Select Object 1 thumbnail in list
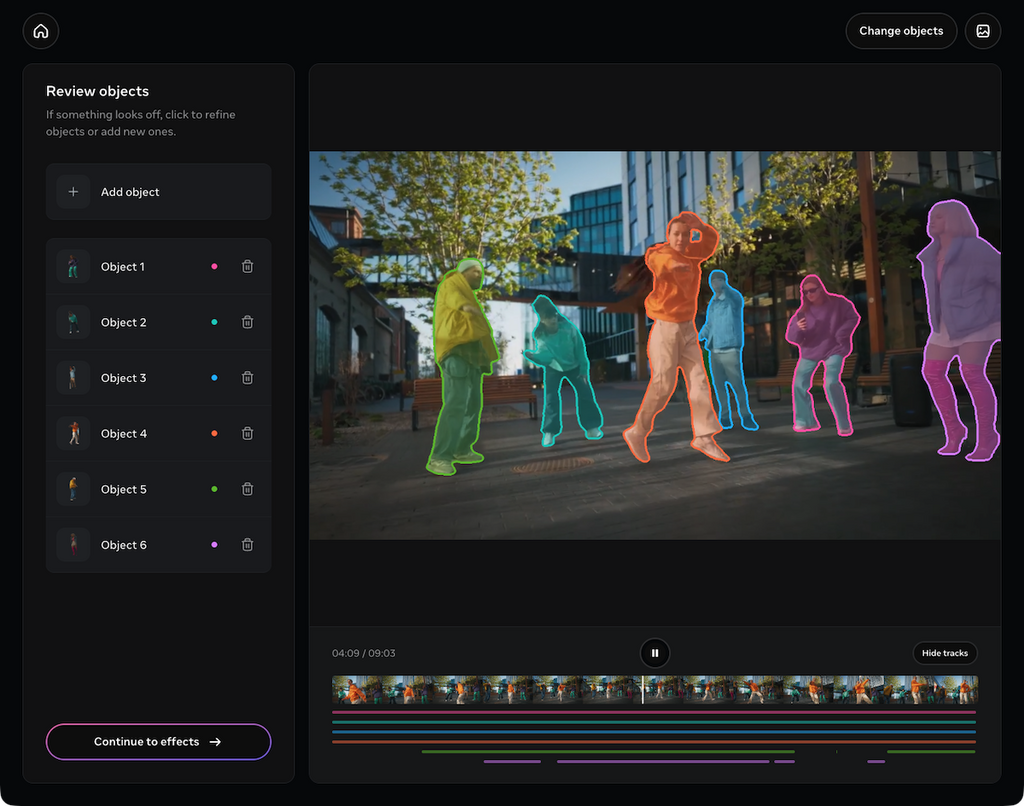This screenshot has width=1024, height=806. coord(73,267)
